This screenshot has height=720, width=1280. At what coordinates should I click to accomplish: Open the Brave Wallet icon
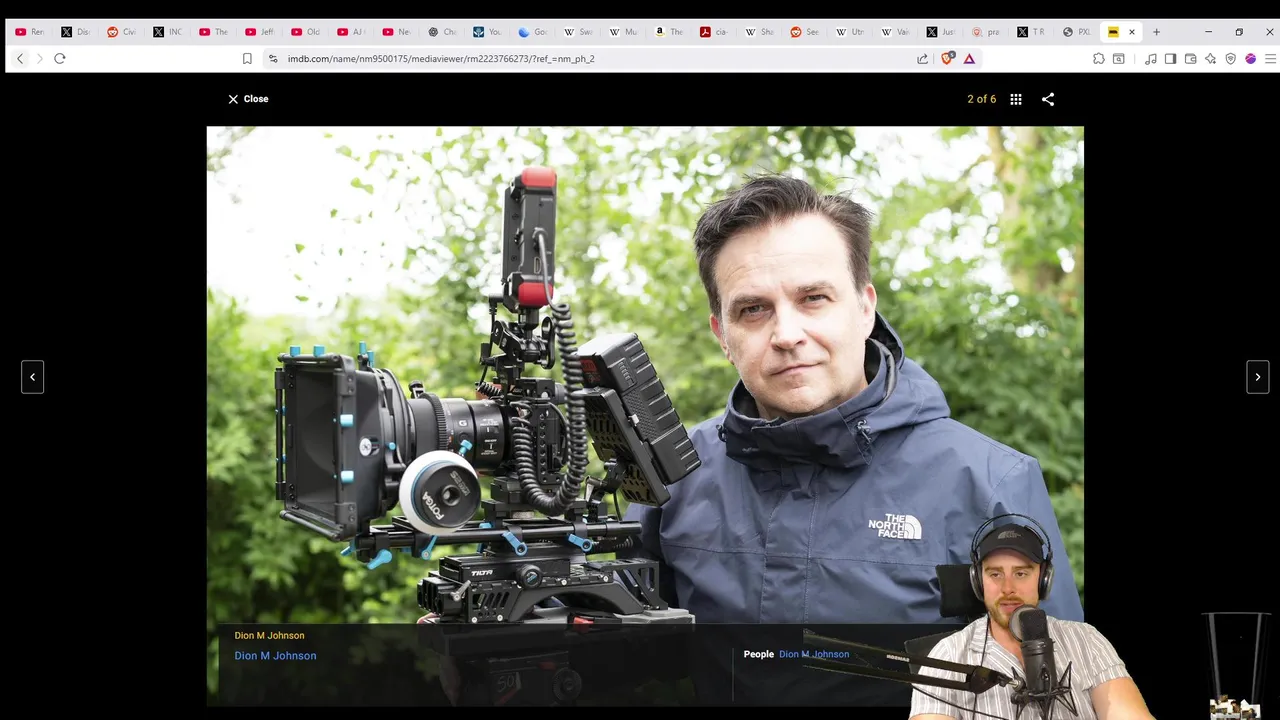(1191, 59)
